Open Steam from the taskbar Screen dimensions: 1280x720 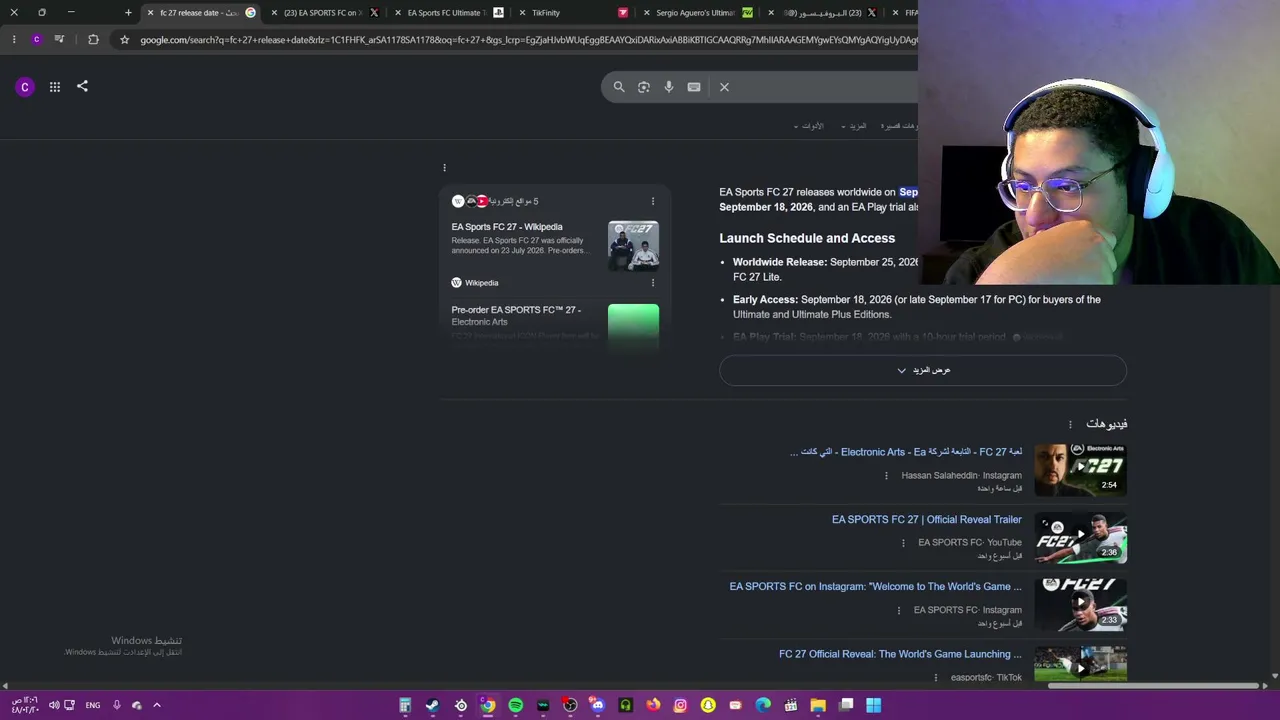(x=432, y=705)
